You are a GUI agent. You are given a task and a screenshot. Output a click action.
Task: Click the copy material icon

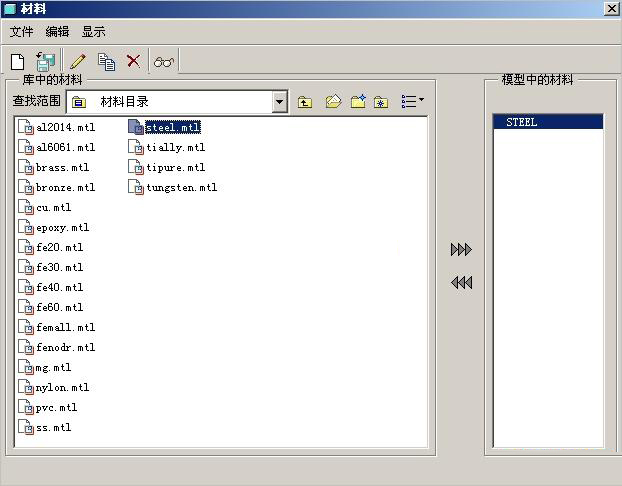(106, 62)
